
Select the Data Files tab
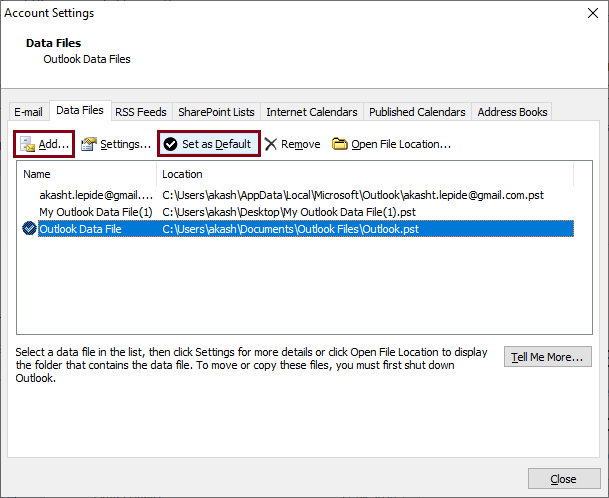click(x=80, y=111)
